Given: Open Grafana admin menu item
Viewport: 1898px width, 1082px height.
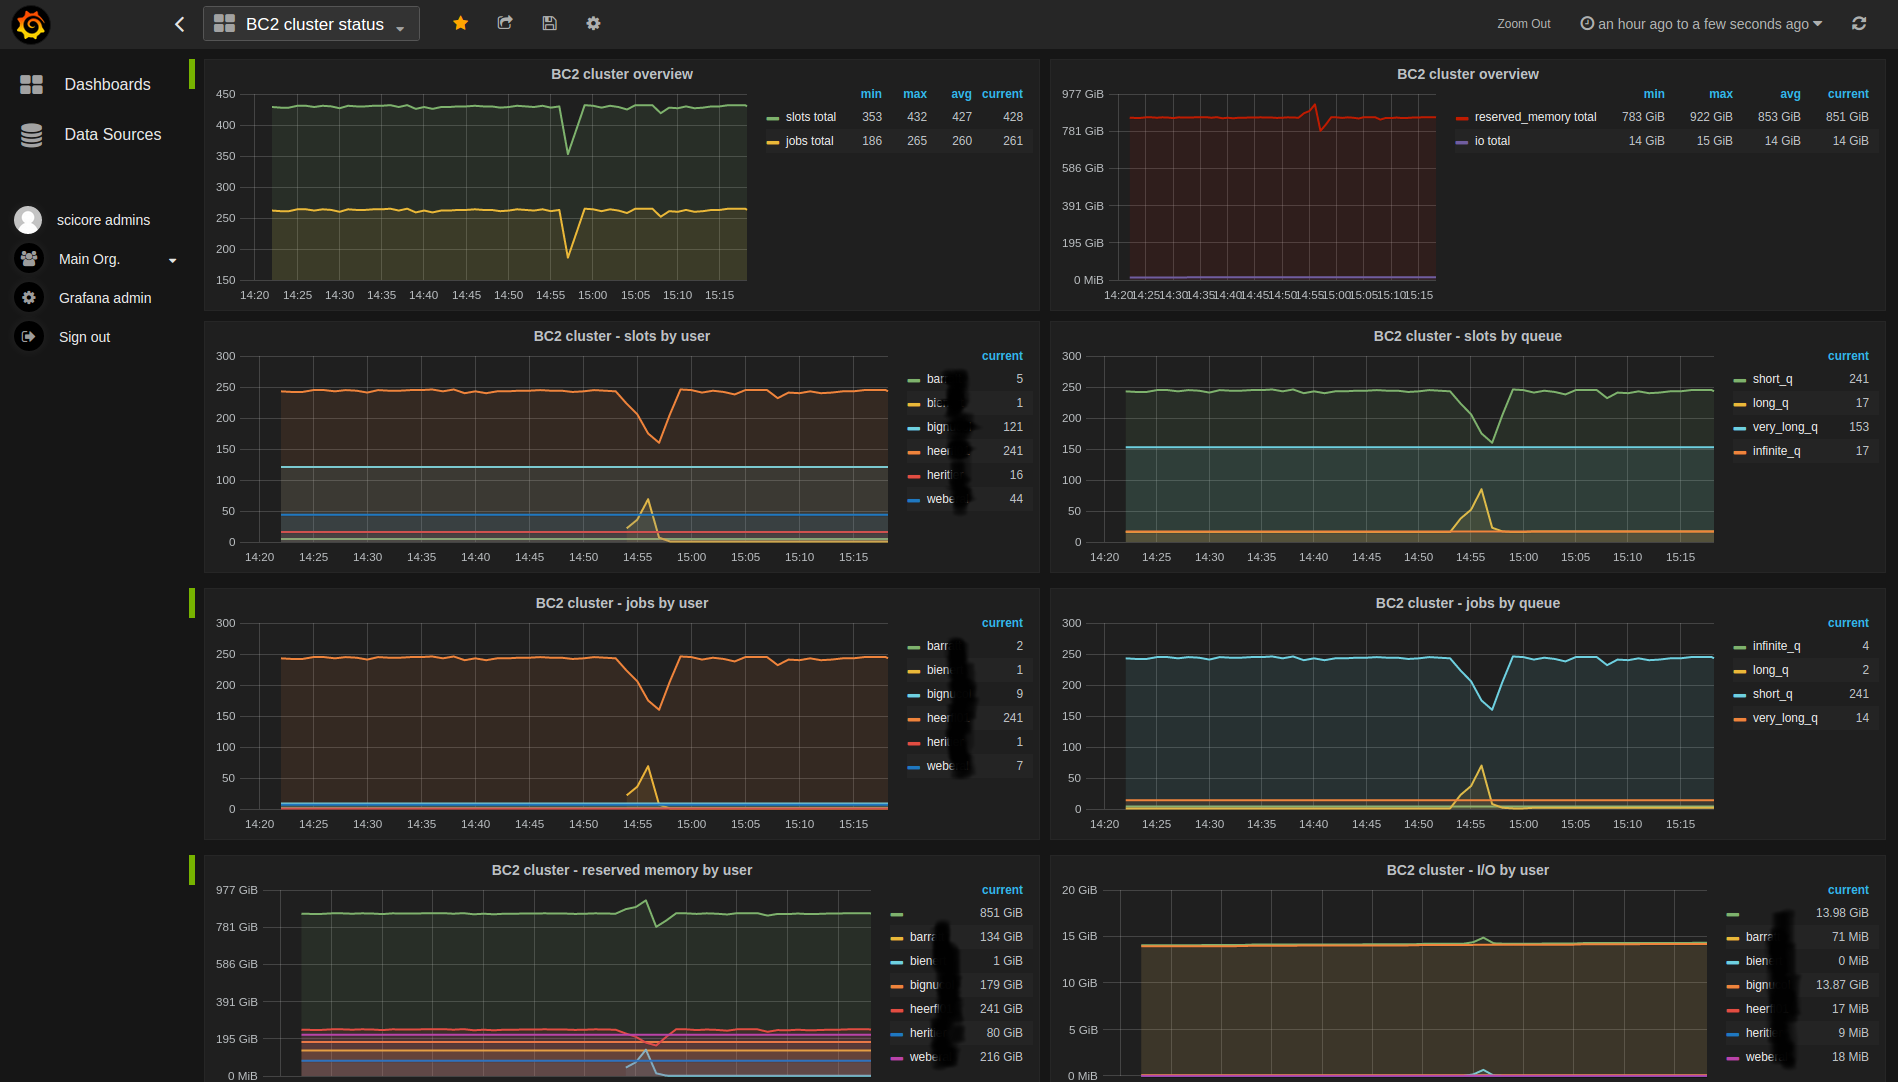Looking at the screenshot, I should (x=105, y=298).
